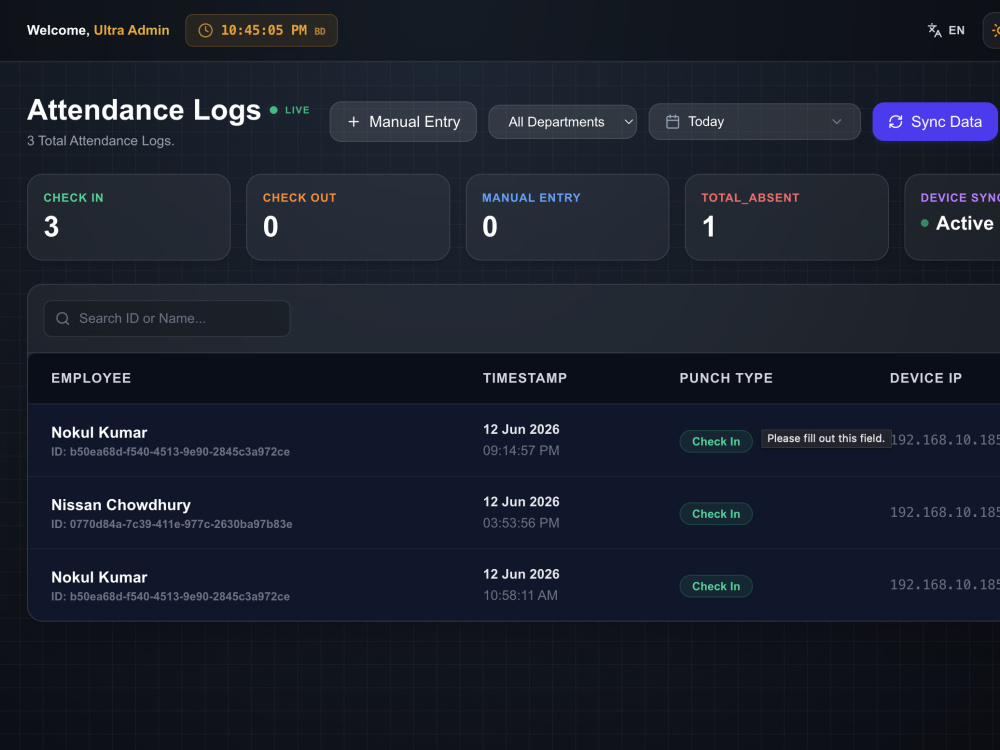The image size is (1000, 750).
Task: Select the Nissan Chowdhury employee name
Action: (121, 505)
